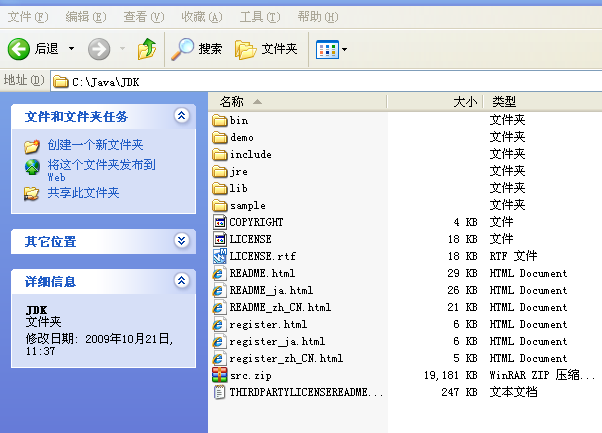Click the address bar showing C:\Java\JDK
Image resolution: width=602 pixels, height=433 pixels.
pos(326,81)
